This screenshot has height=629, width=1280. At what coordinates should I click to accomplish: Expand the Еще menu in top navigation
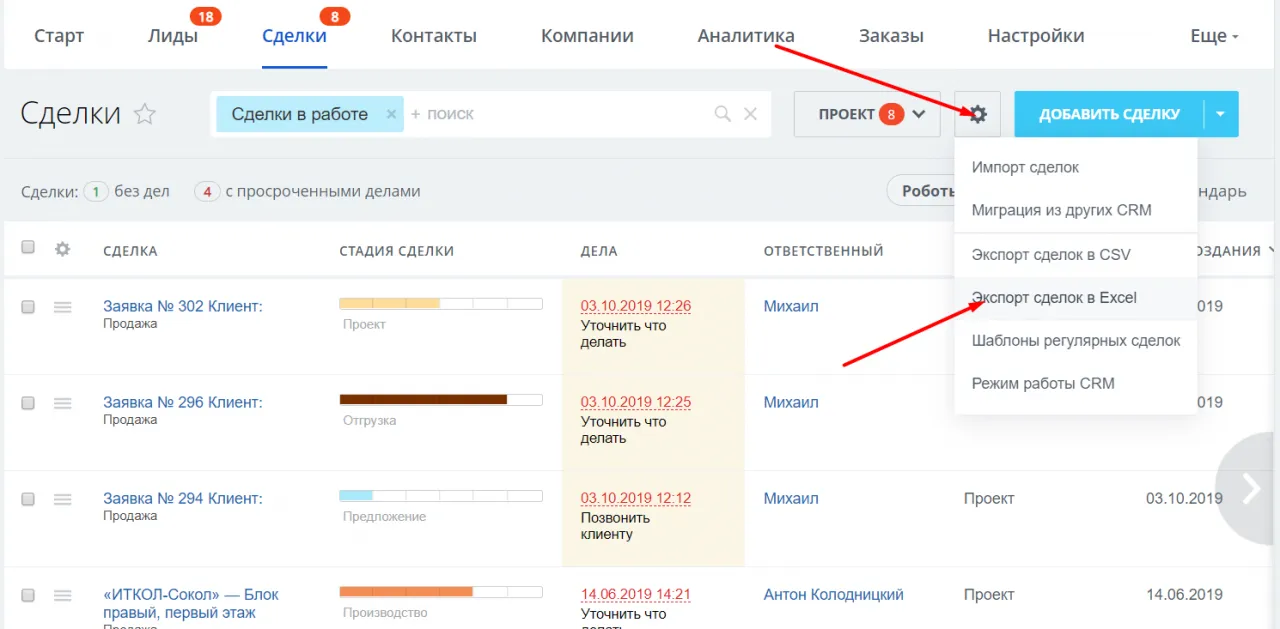point(1214,36)
